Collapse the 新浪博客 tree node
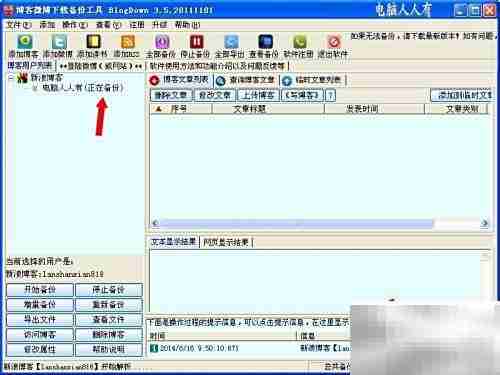Image resolution: width=500 pixels, height=375 pixels. coord(11,78)
